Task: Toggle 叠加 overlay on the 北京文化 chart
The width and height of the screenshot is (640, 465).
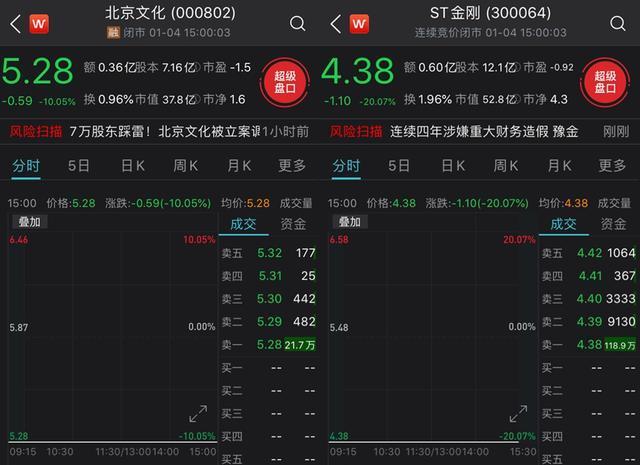Action: click(29, 222)
